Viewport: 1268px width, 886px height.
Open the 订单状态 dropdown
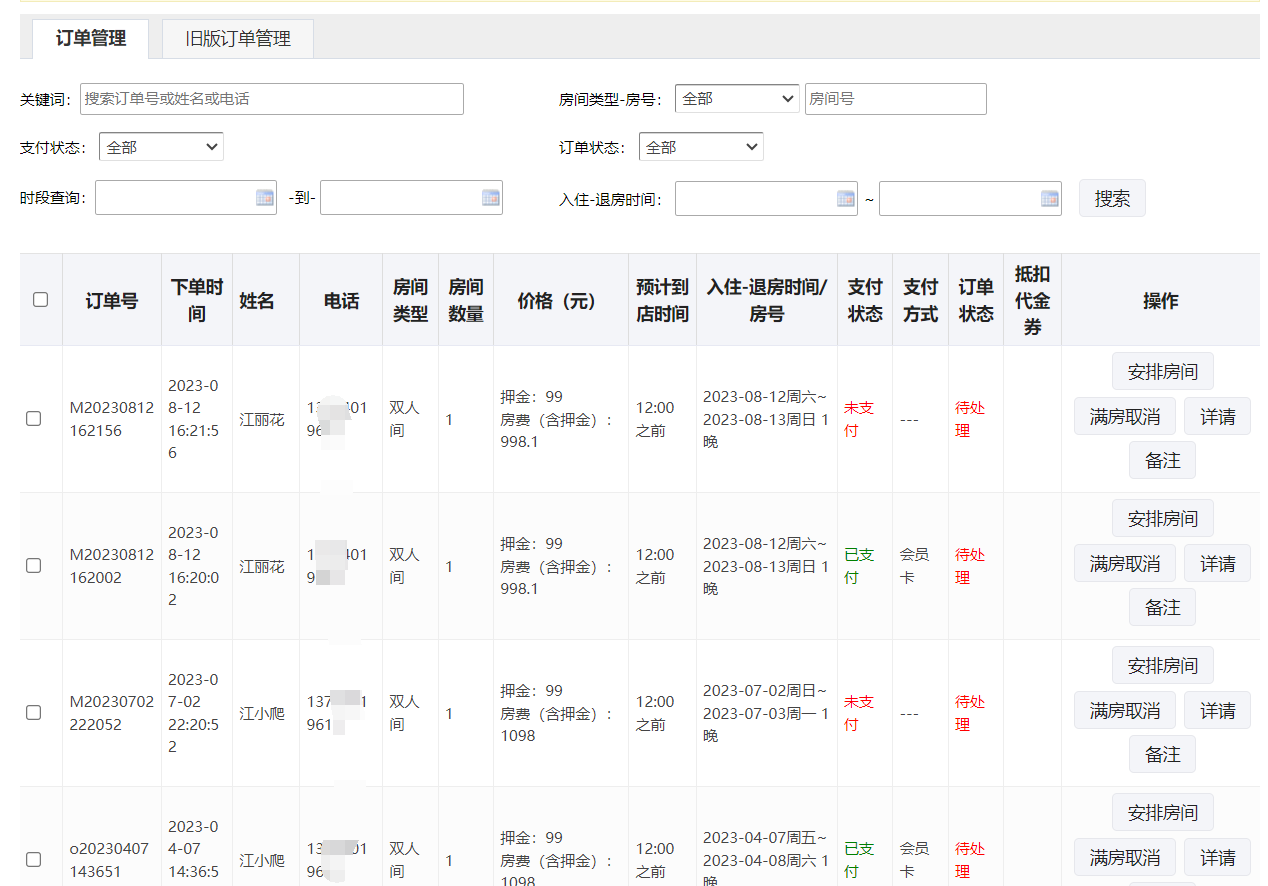pos(701,147)
